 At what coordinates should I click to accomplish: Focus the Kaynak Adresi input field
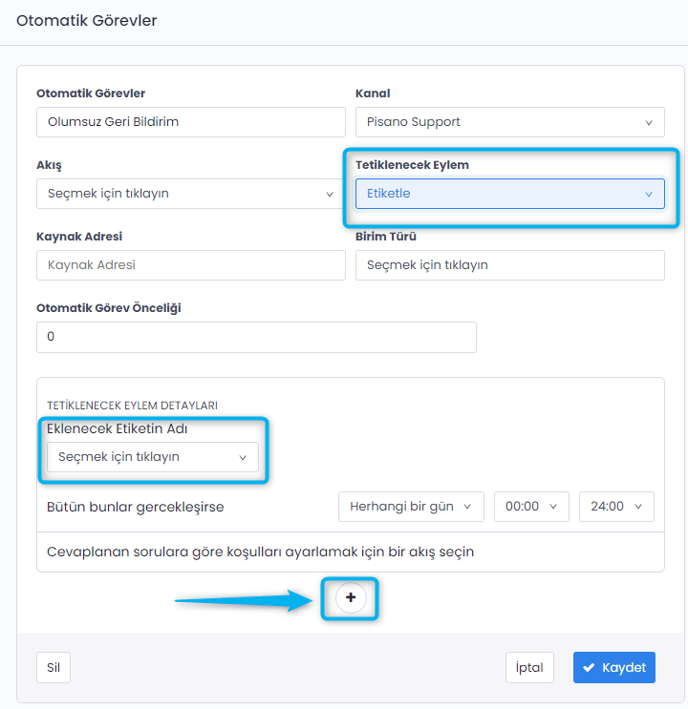(x=190, y=265)
